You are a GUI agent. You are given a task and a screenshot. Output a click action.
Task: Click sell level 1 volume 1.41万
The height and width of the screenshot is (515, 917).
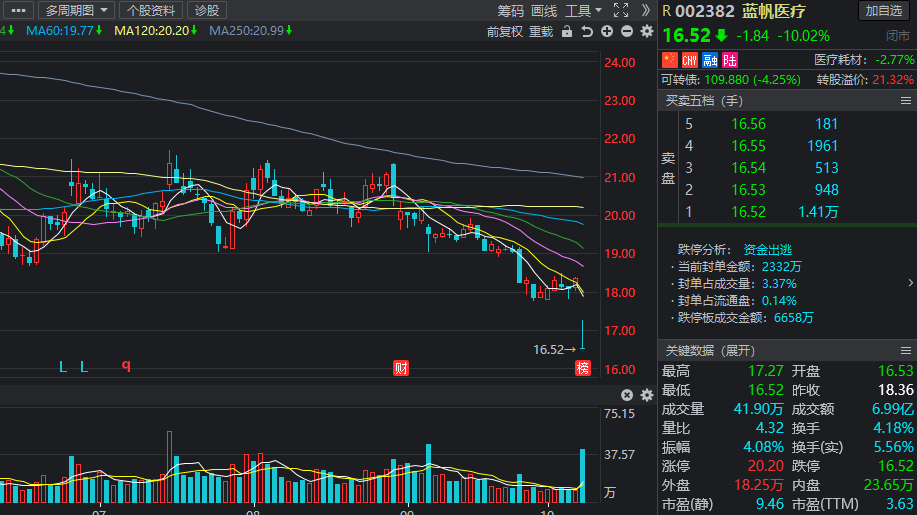click(818, 212)
